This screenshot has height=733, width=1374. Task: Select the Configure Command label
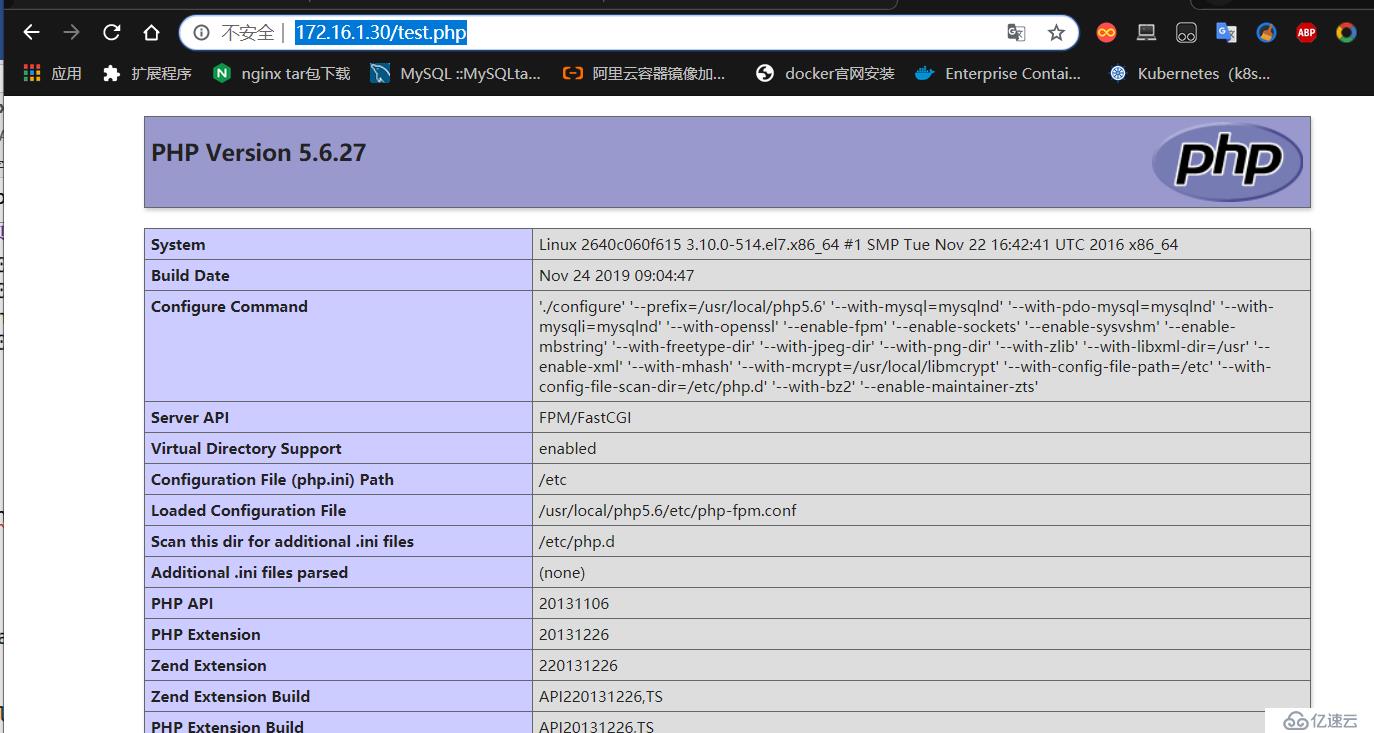coord(229,306)
